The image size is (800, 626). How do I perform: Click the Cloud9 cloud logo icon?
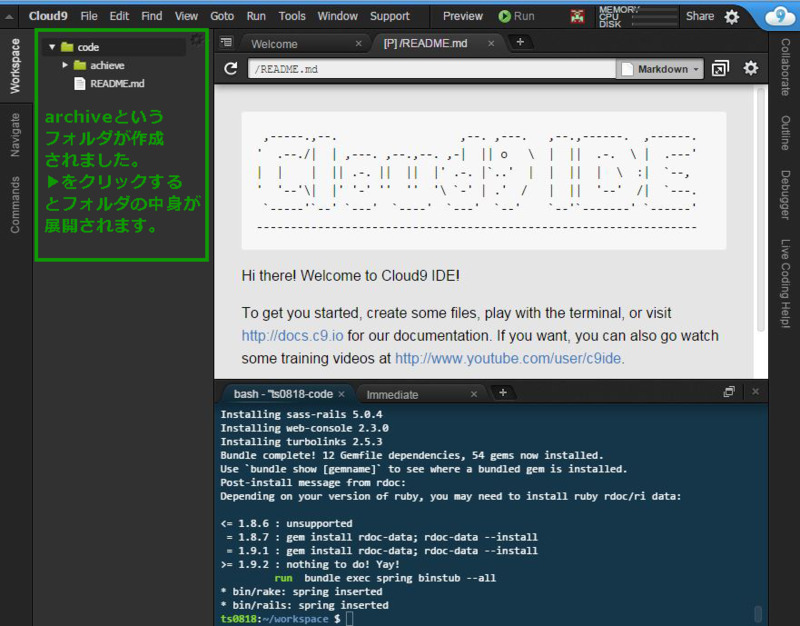(x=779, y=16)
